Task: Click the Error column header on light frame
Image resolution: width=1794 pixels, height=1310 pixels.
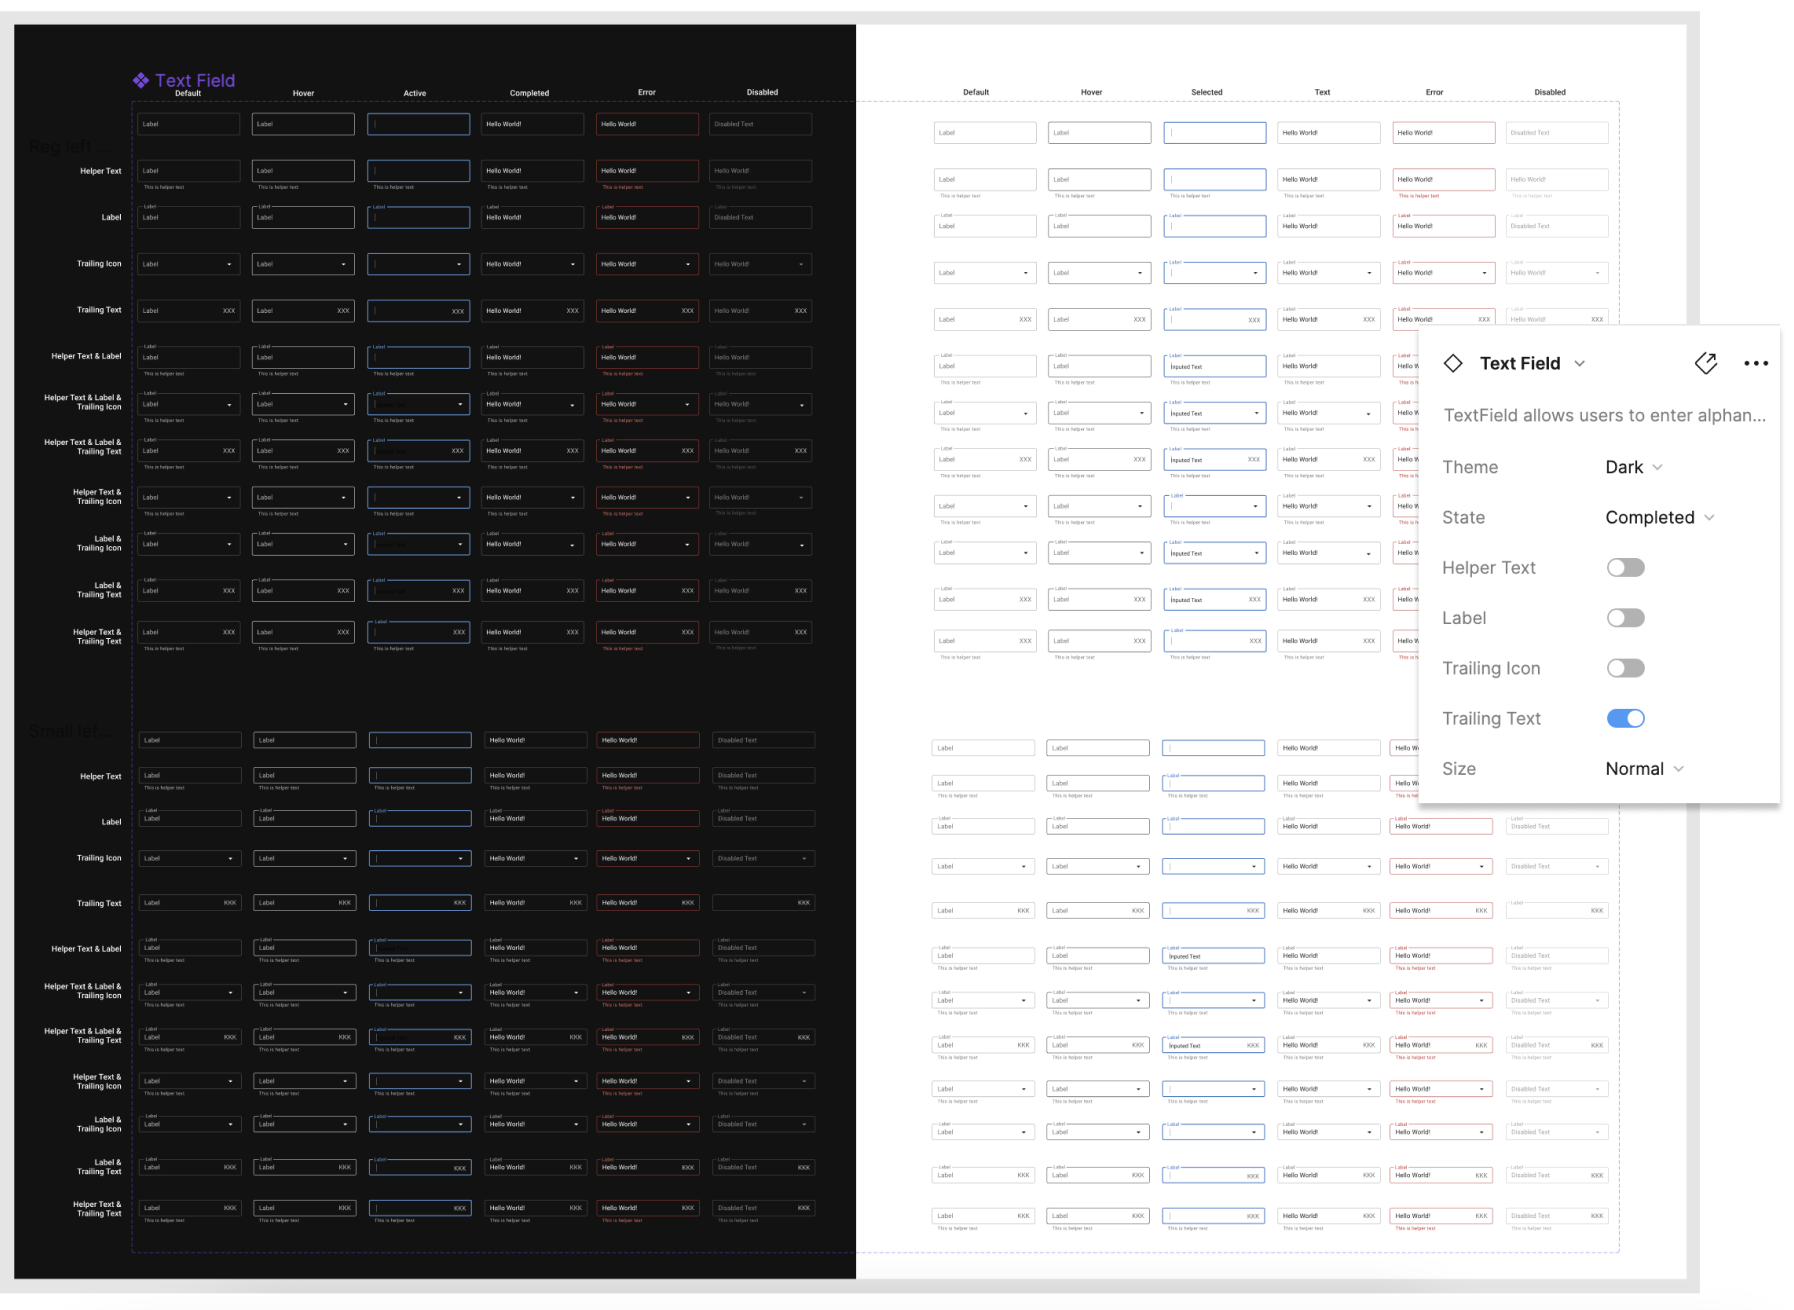Action: 1434,92
